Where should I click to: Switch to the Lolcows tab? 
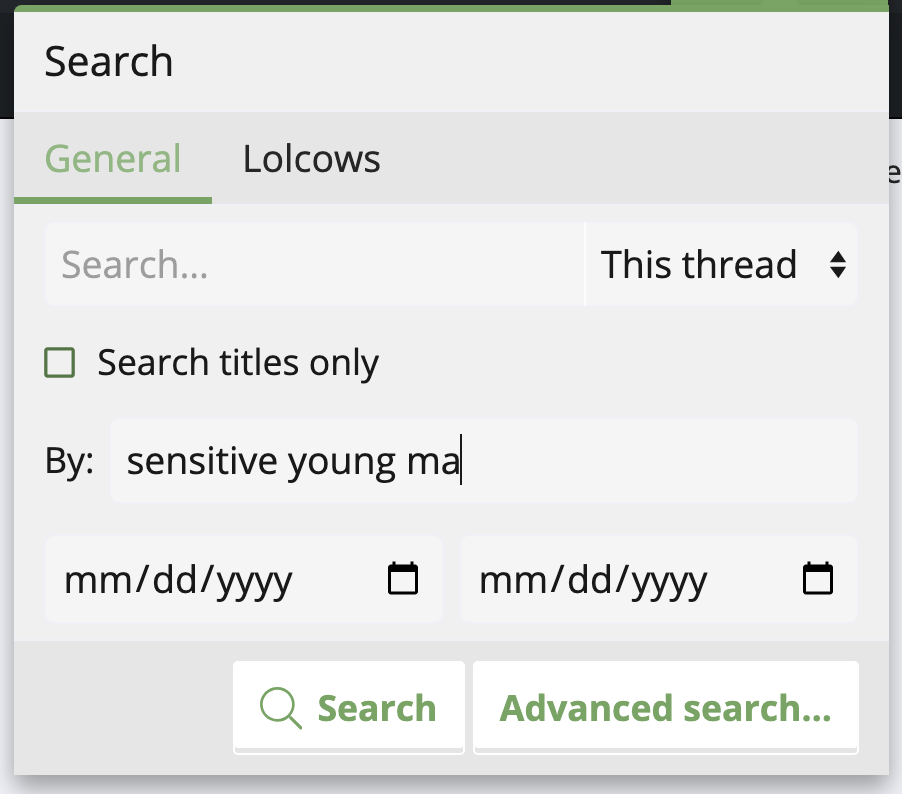coord(311,159)
